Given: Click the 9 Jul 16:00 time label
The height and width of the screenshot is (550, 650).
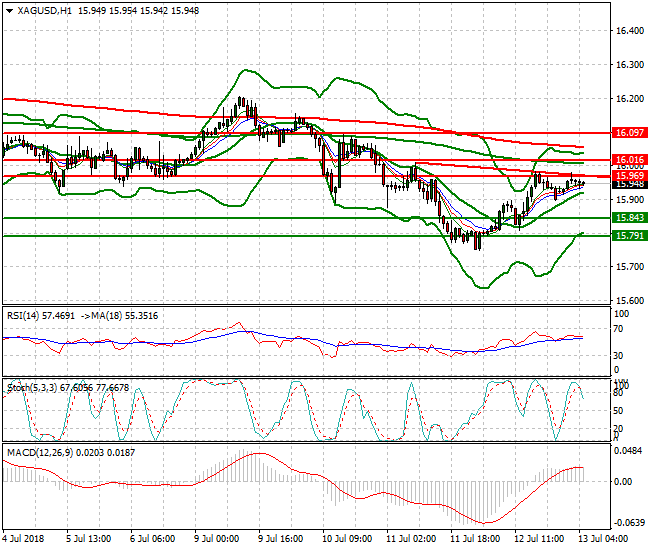Looking at the screenshot, I should tap(281, 539).
